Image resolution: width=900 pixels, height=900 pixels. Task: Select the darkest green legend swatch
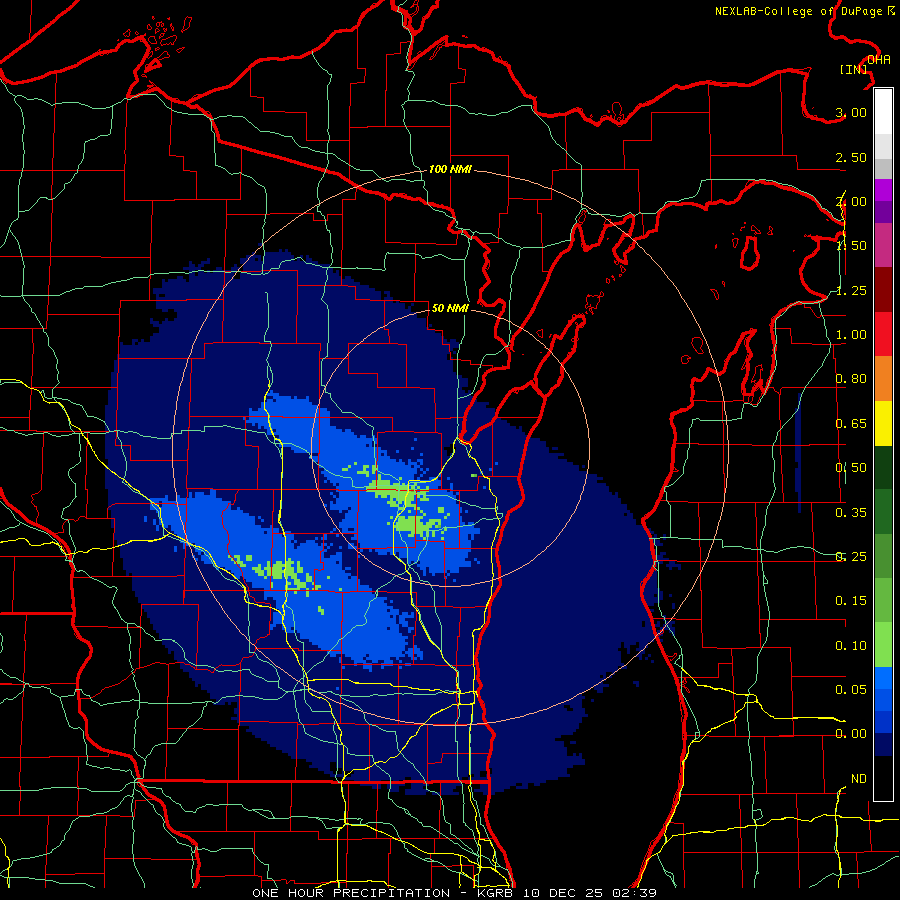(883, 468)
